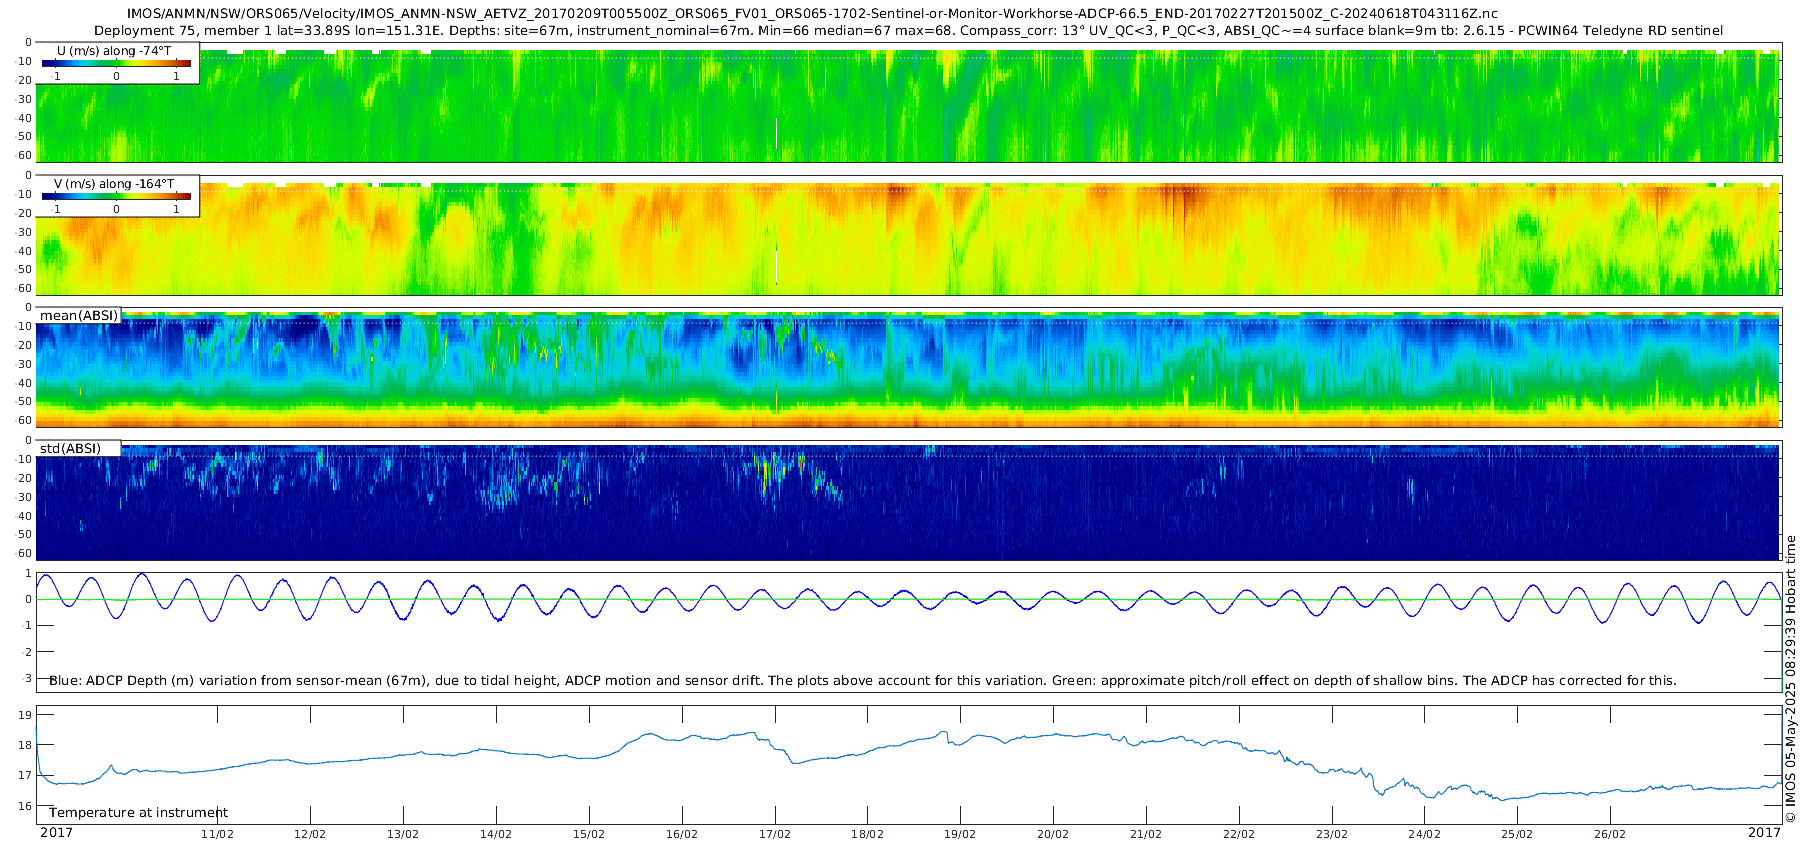Click the 'Temperature at instrument' label
Screen dimensions: 1800x850
pyautogui.click(x=138, y=812)
